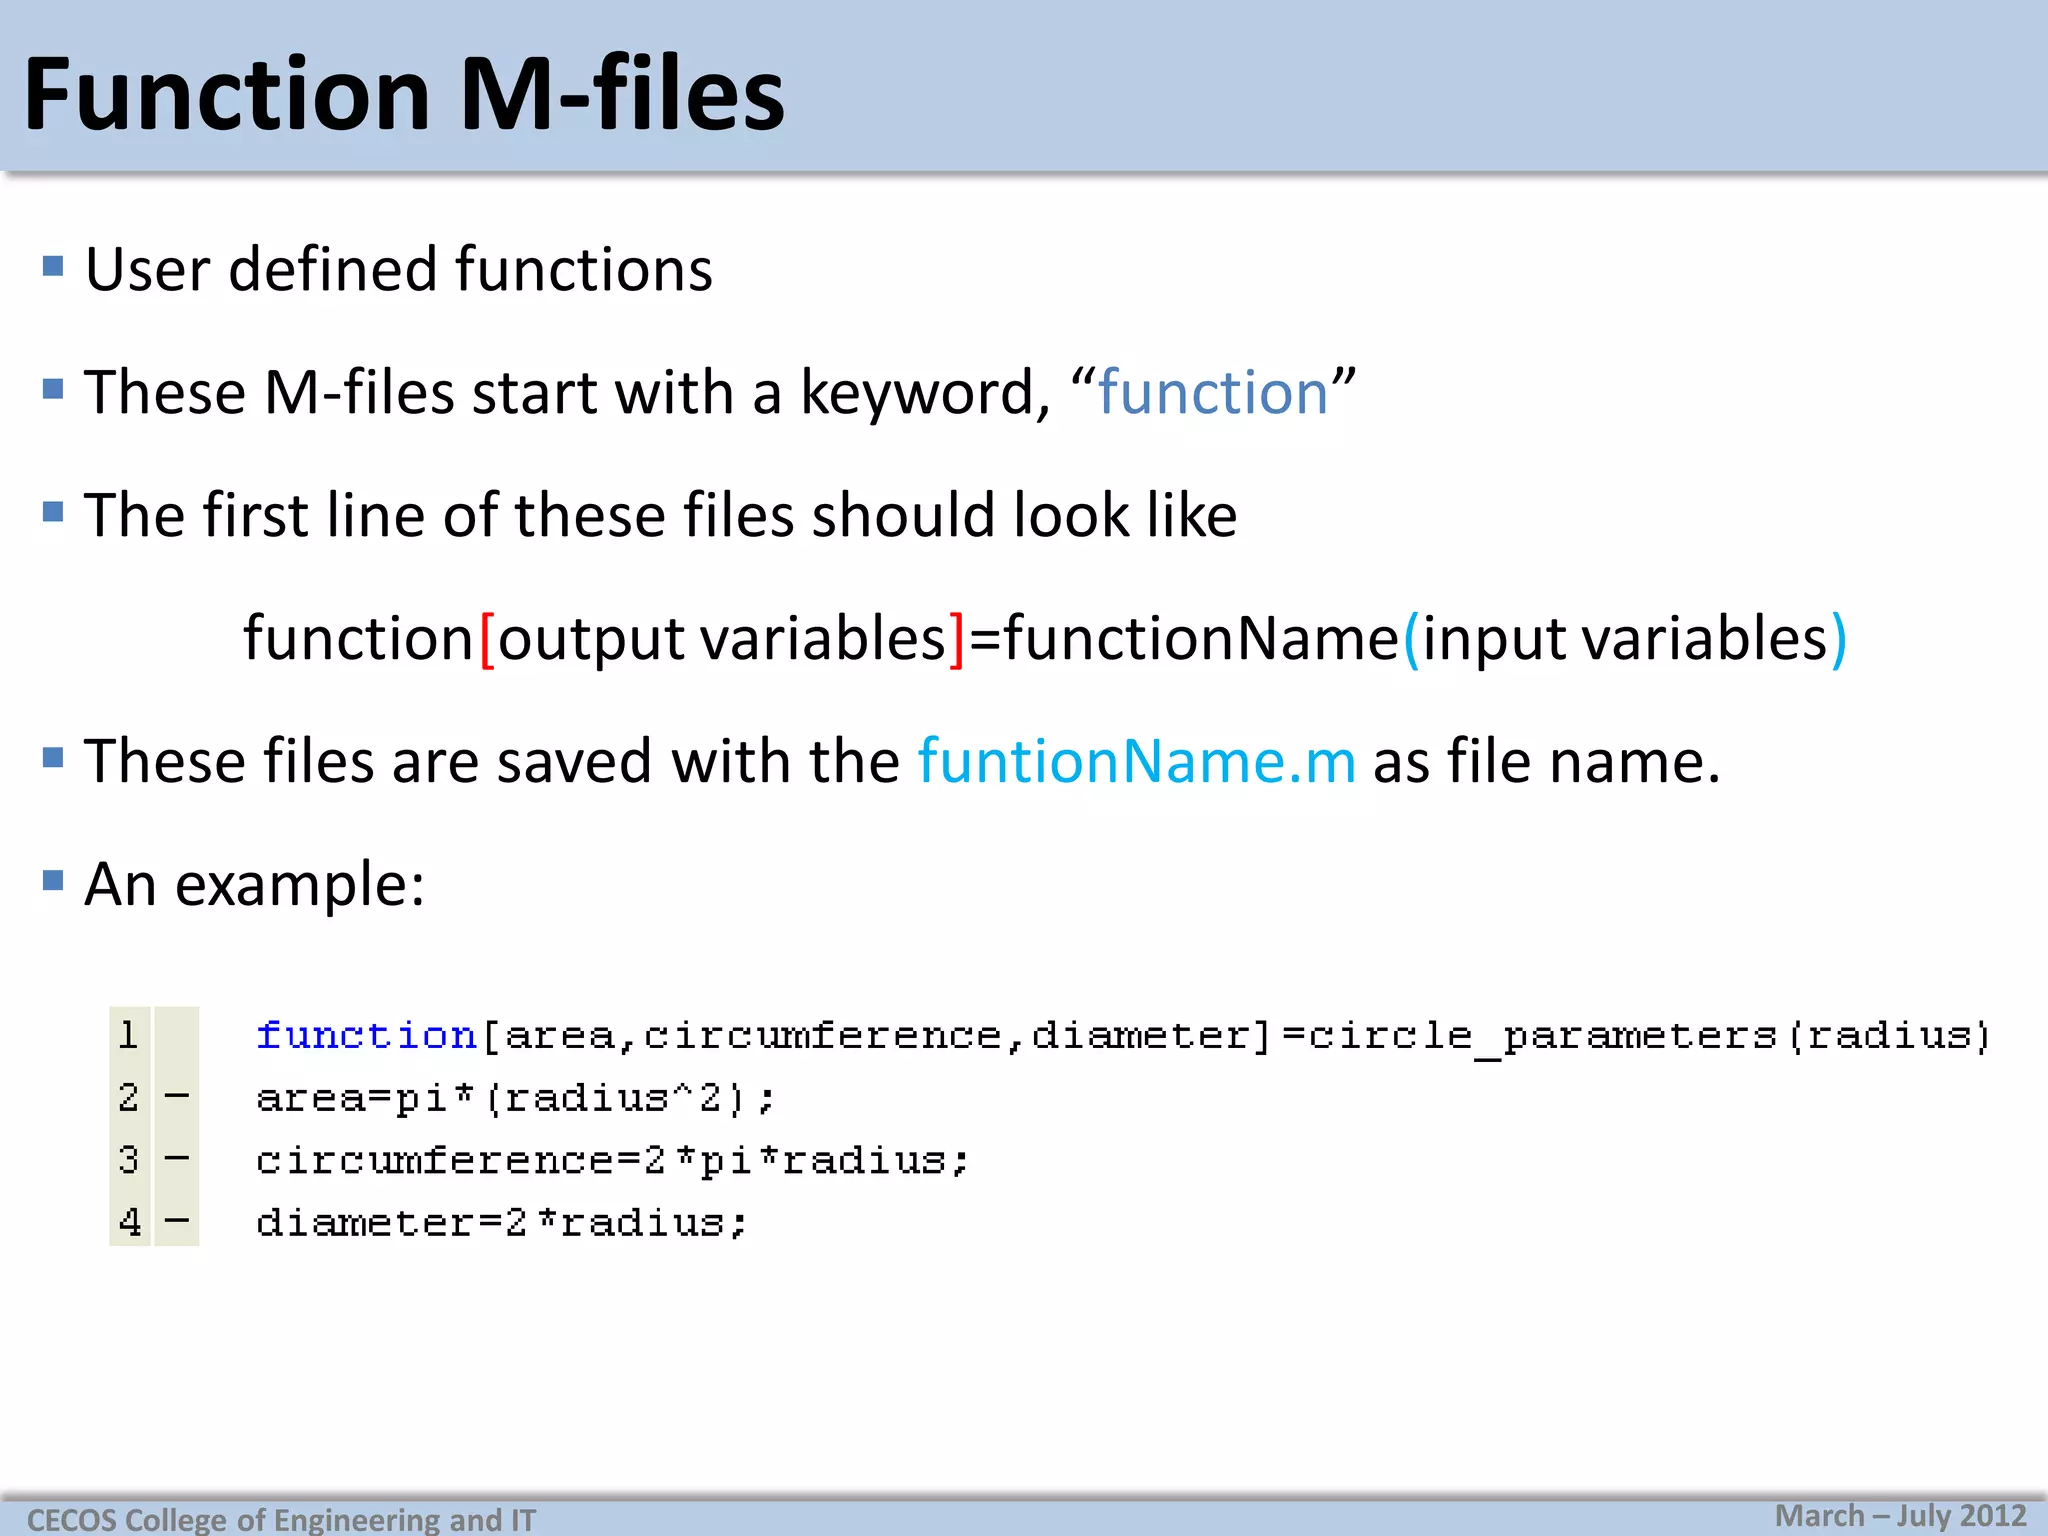
Task: Click the blue word 'function' in quotes
Action: pos(1213,391)
